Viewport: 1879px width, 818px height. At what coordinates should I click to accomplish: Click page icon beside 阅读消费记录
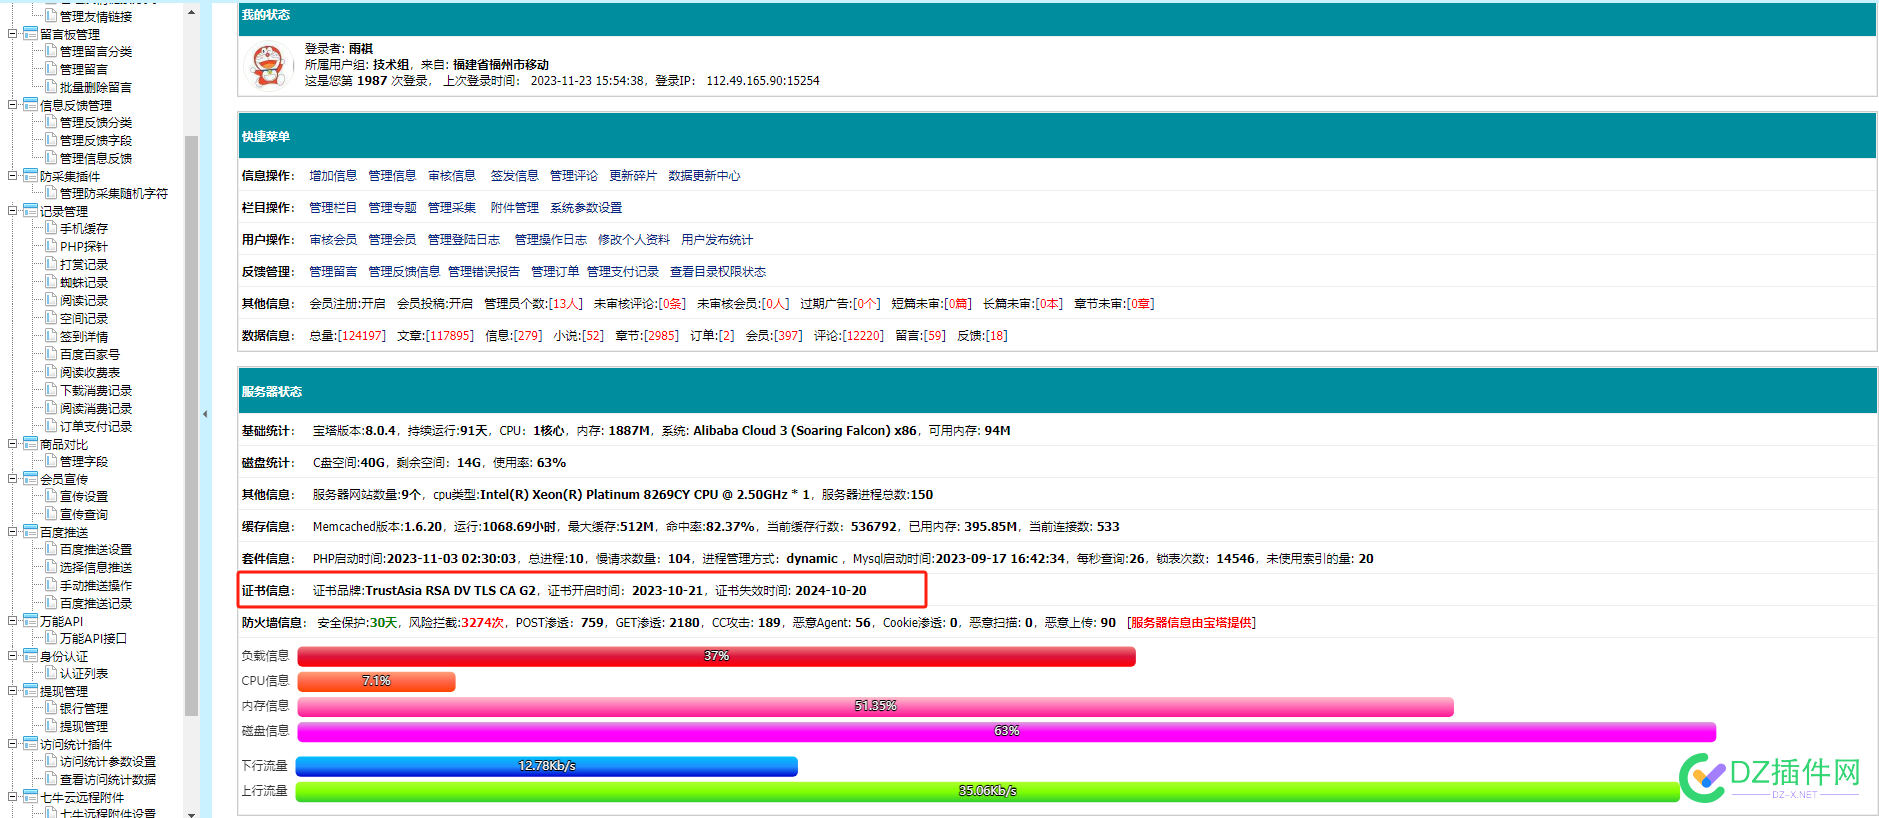click(x=51, y=408)
